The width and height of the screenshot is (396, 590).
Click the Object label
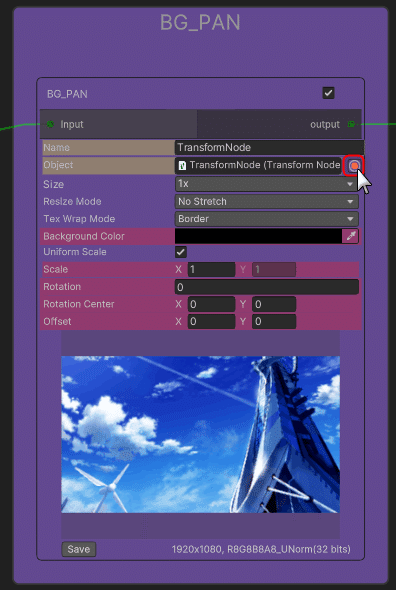coord(58,165)
